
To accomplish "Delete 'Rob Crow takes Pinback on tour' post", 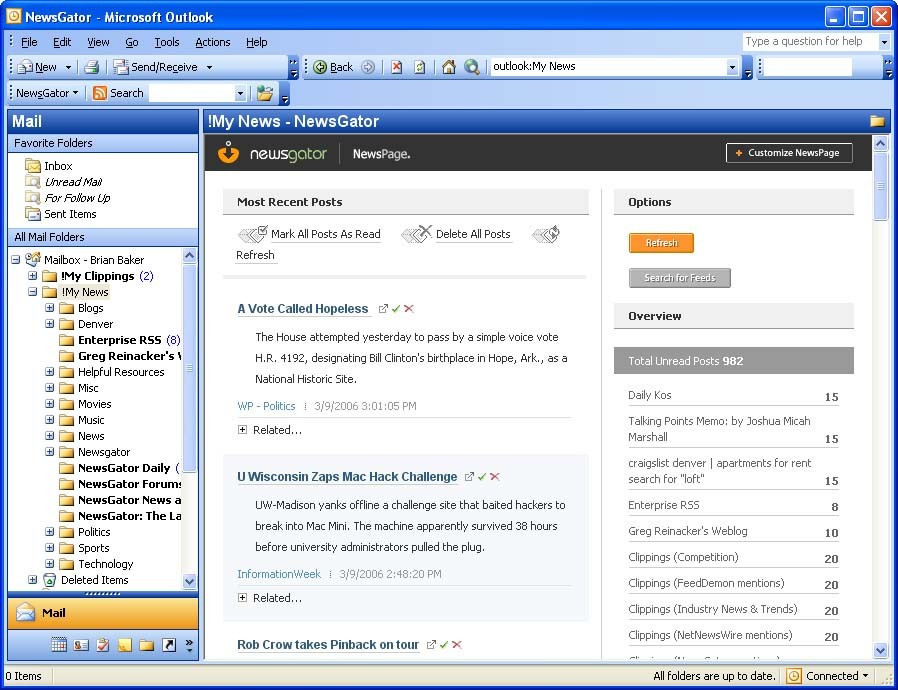I will 456,644.
